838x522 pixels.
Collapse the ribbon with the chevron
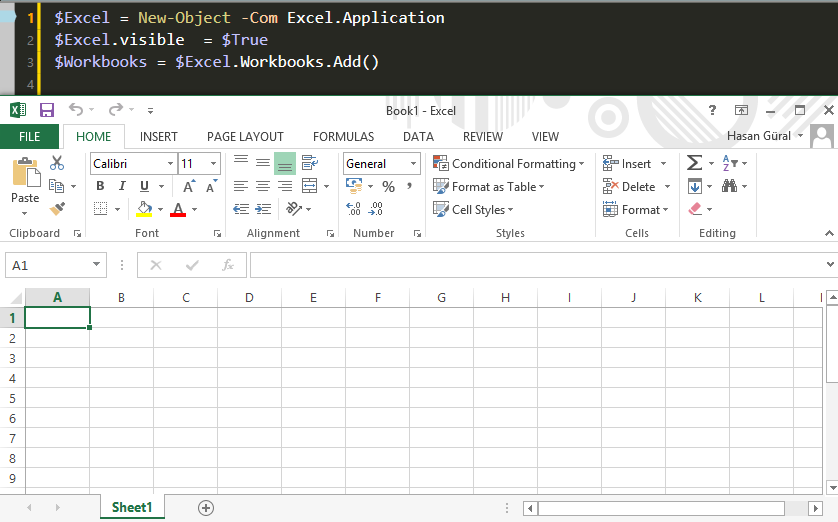click(829, 233)
